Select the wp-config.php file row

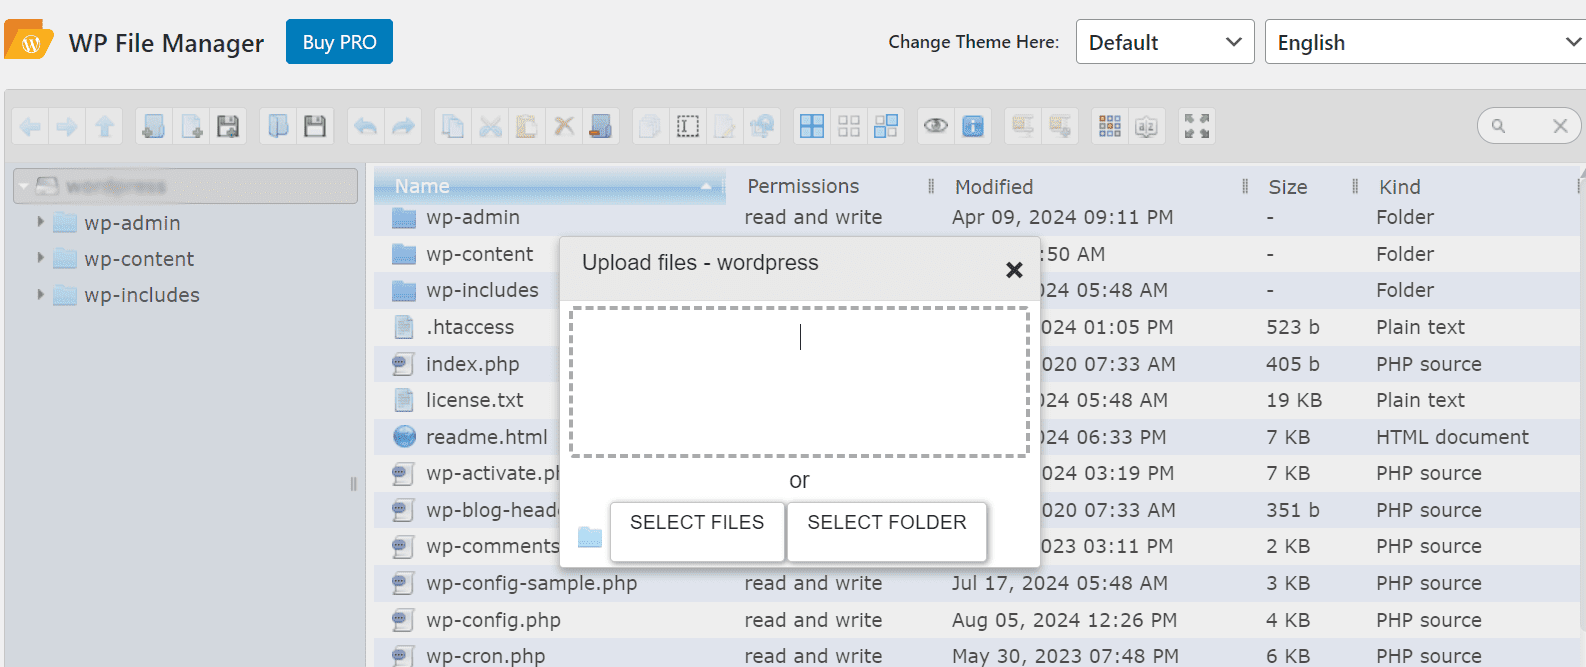977,620
